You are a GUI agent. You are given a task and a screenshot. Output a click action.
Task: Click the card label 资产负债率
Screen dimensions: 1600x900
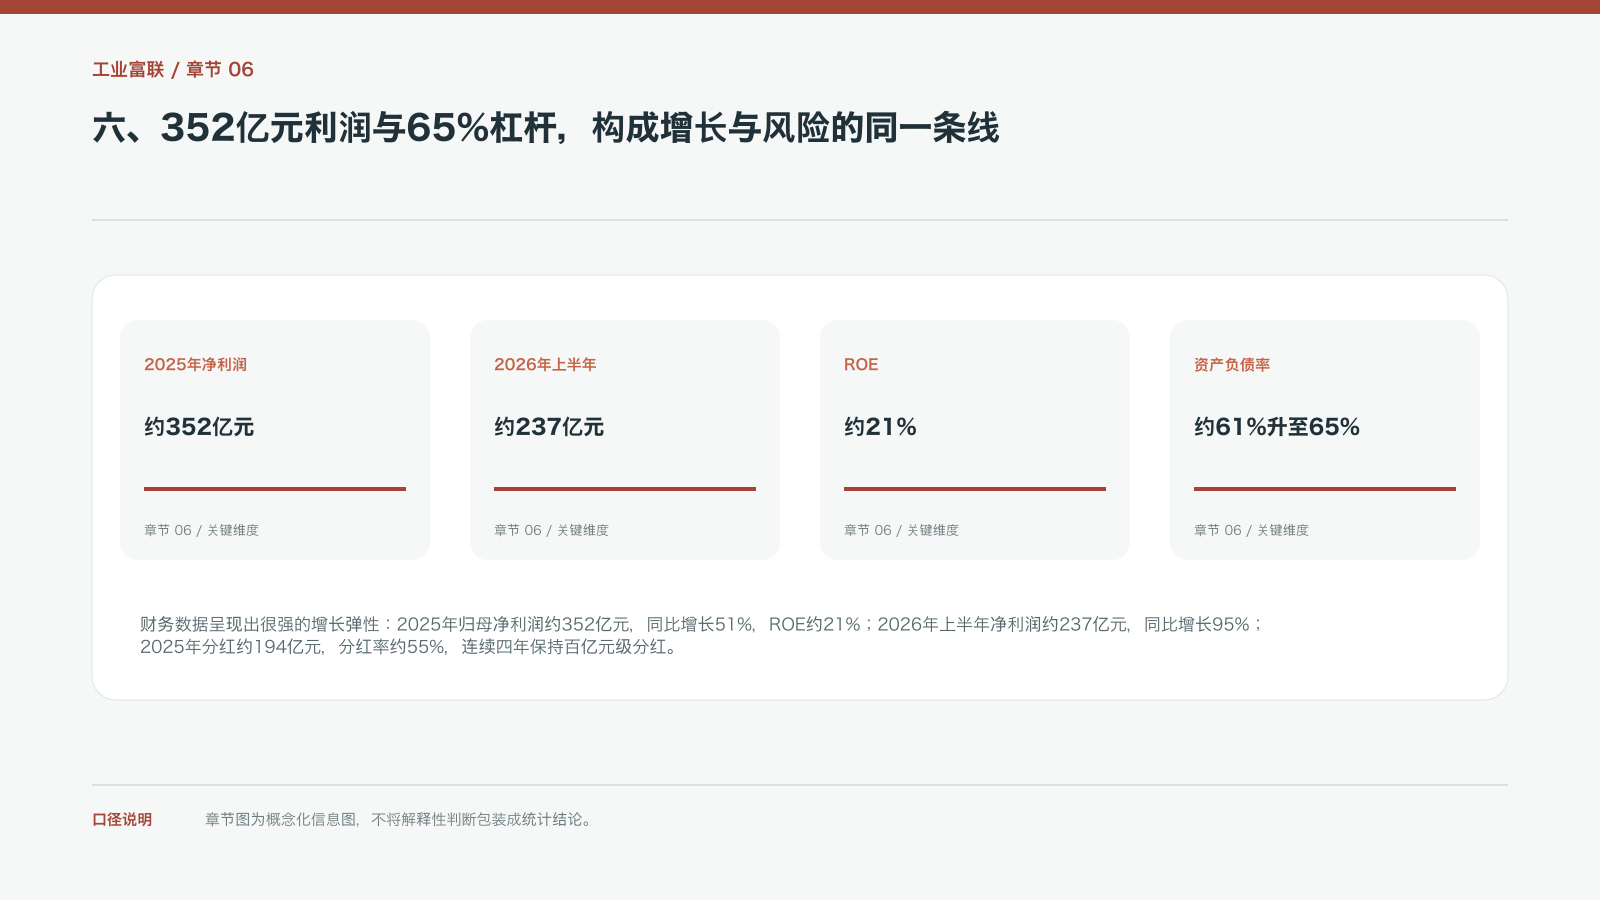pyautogui.click(x=1232, y=364)
